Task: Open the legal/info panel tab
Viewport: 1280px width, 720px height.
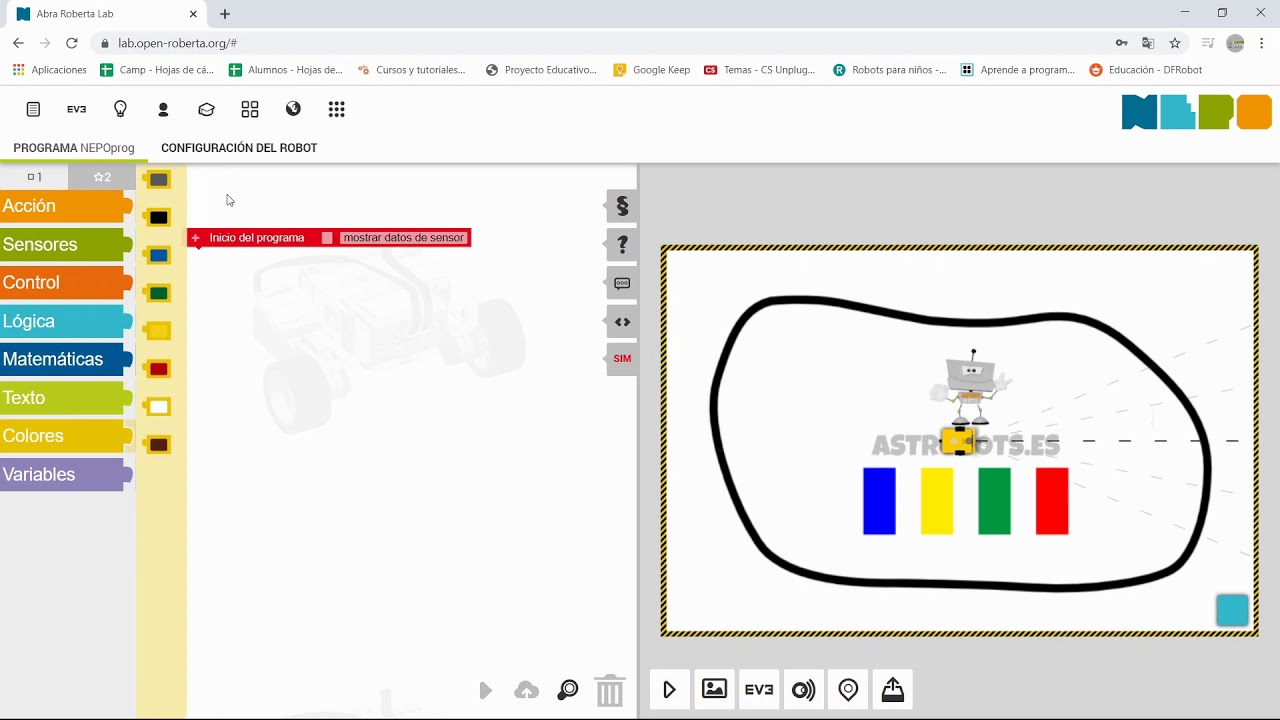Action: pos(621,283)
